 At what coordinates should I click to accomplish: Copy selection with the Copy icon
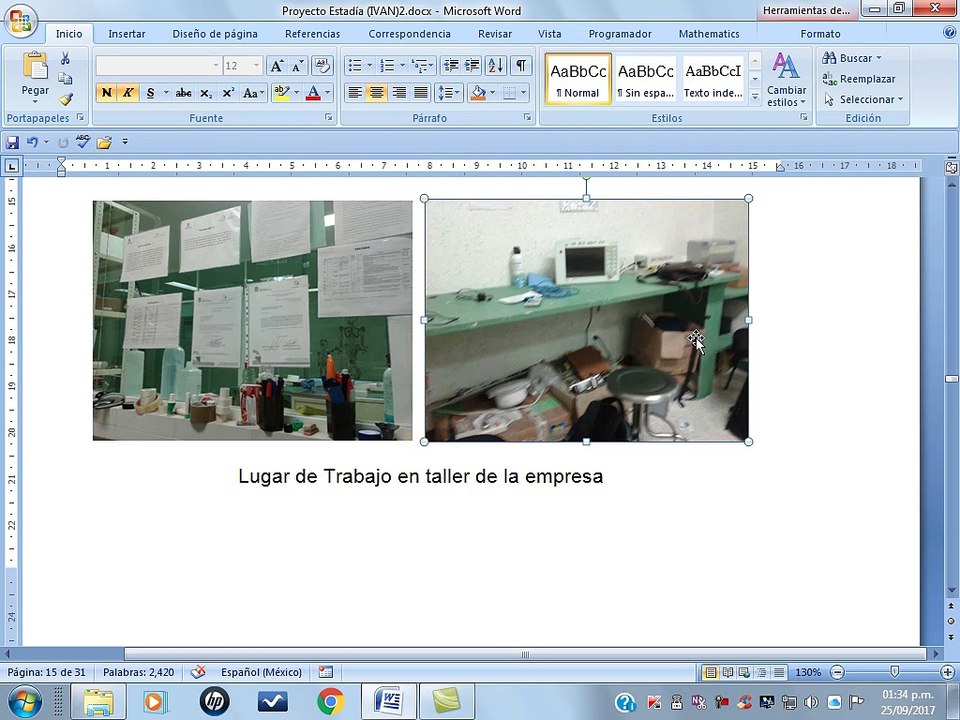(x=65, y=78)
